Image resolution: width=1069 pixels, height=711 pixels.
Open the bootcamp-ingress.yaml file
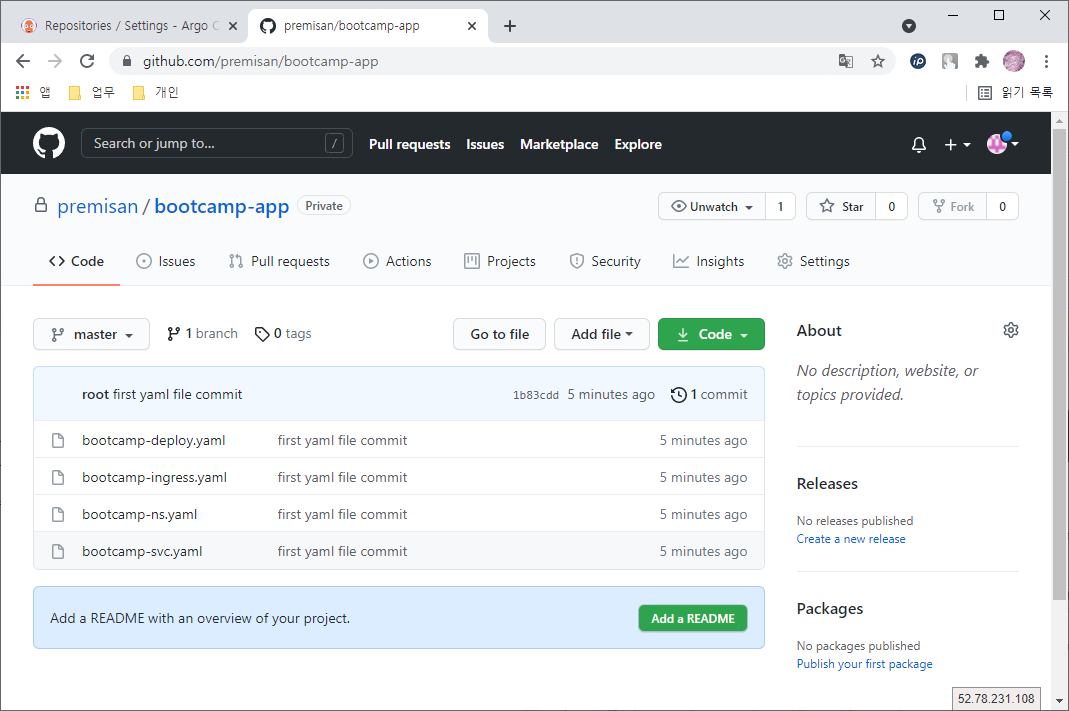point(155,477)
